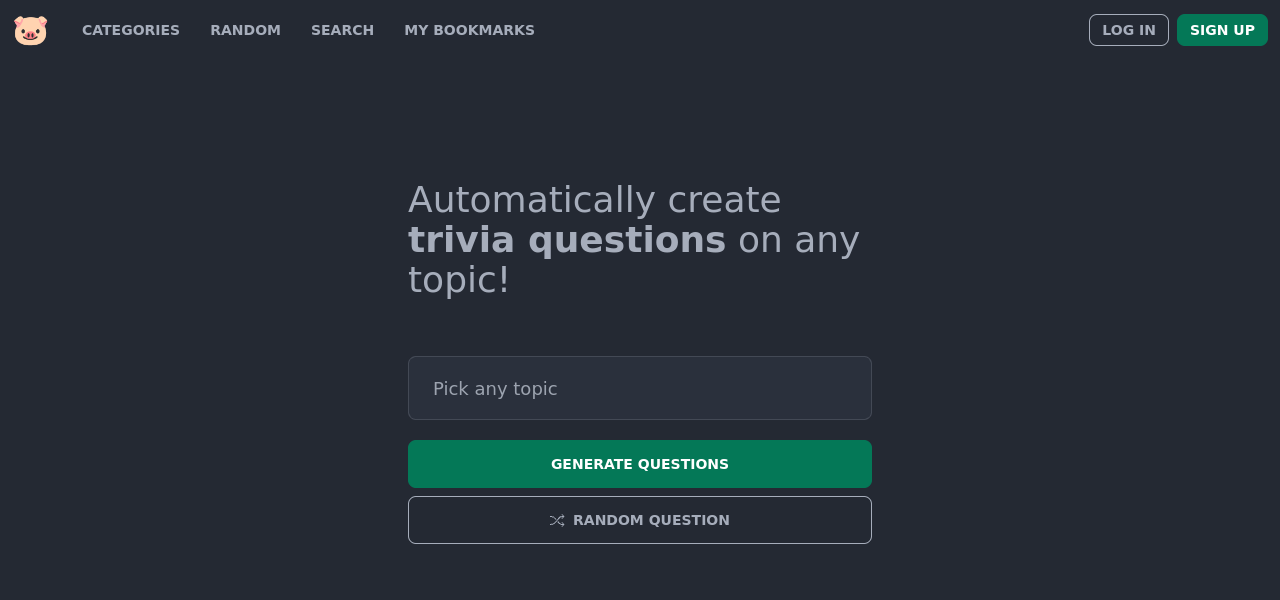Click the bold "trivia questions" headline text

566,240
